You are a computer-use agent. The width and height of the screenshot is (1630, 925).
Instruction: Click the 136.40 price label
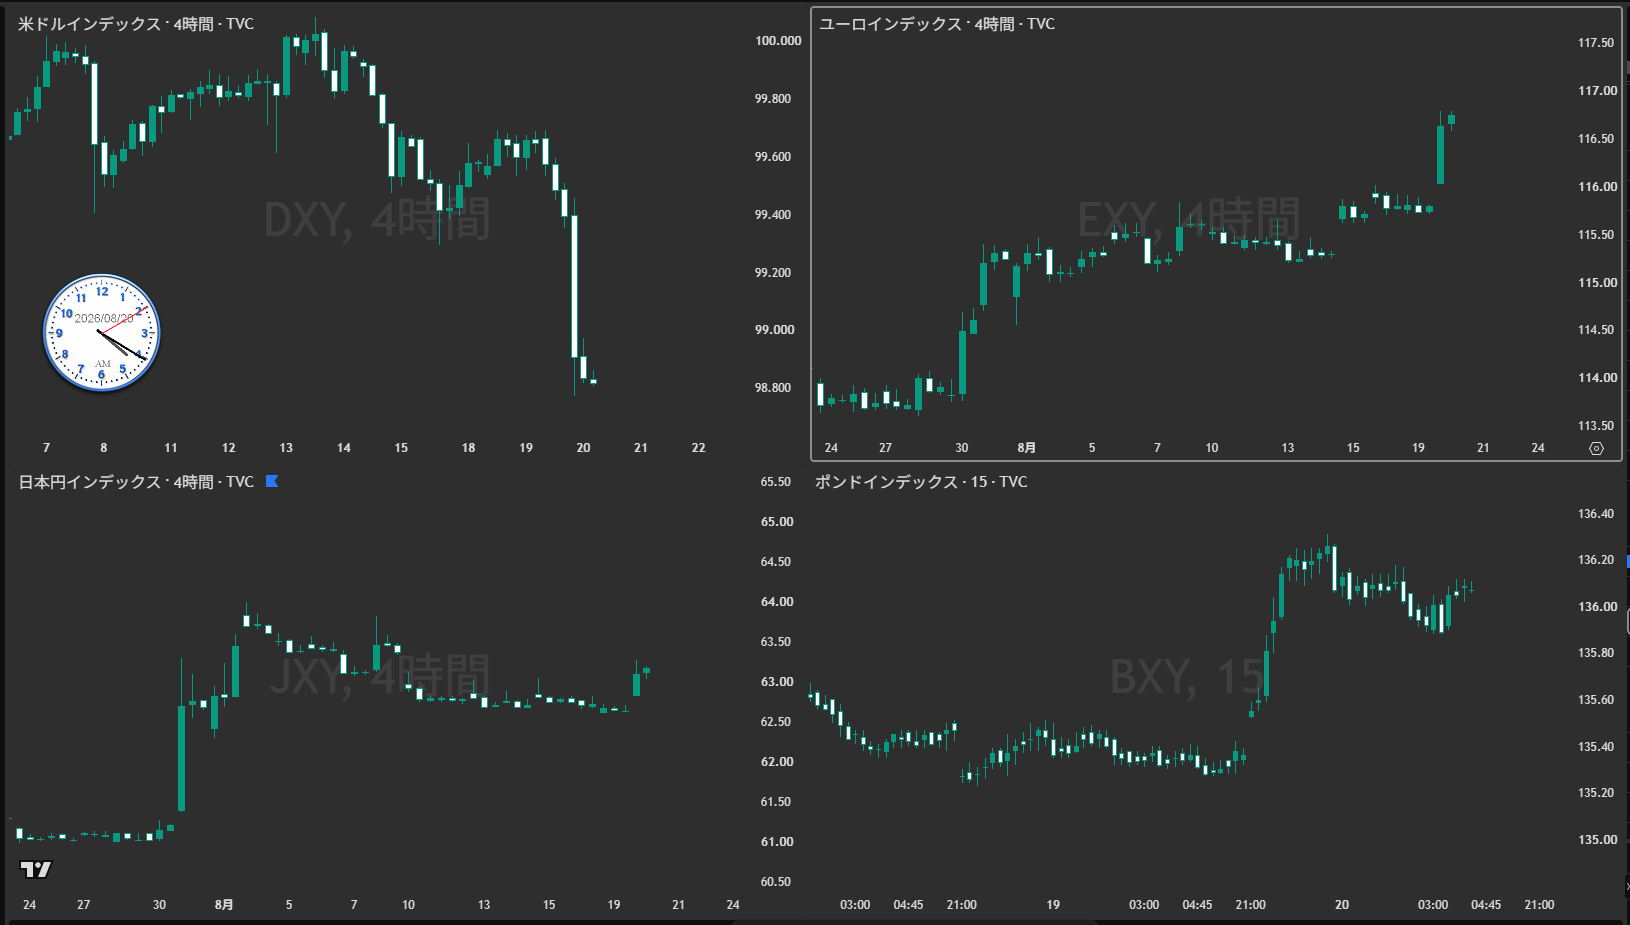[x=1596, y=514]
